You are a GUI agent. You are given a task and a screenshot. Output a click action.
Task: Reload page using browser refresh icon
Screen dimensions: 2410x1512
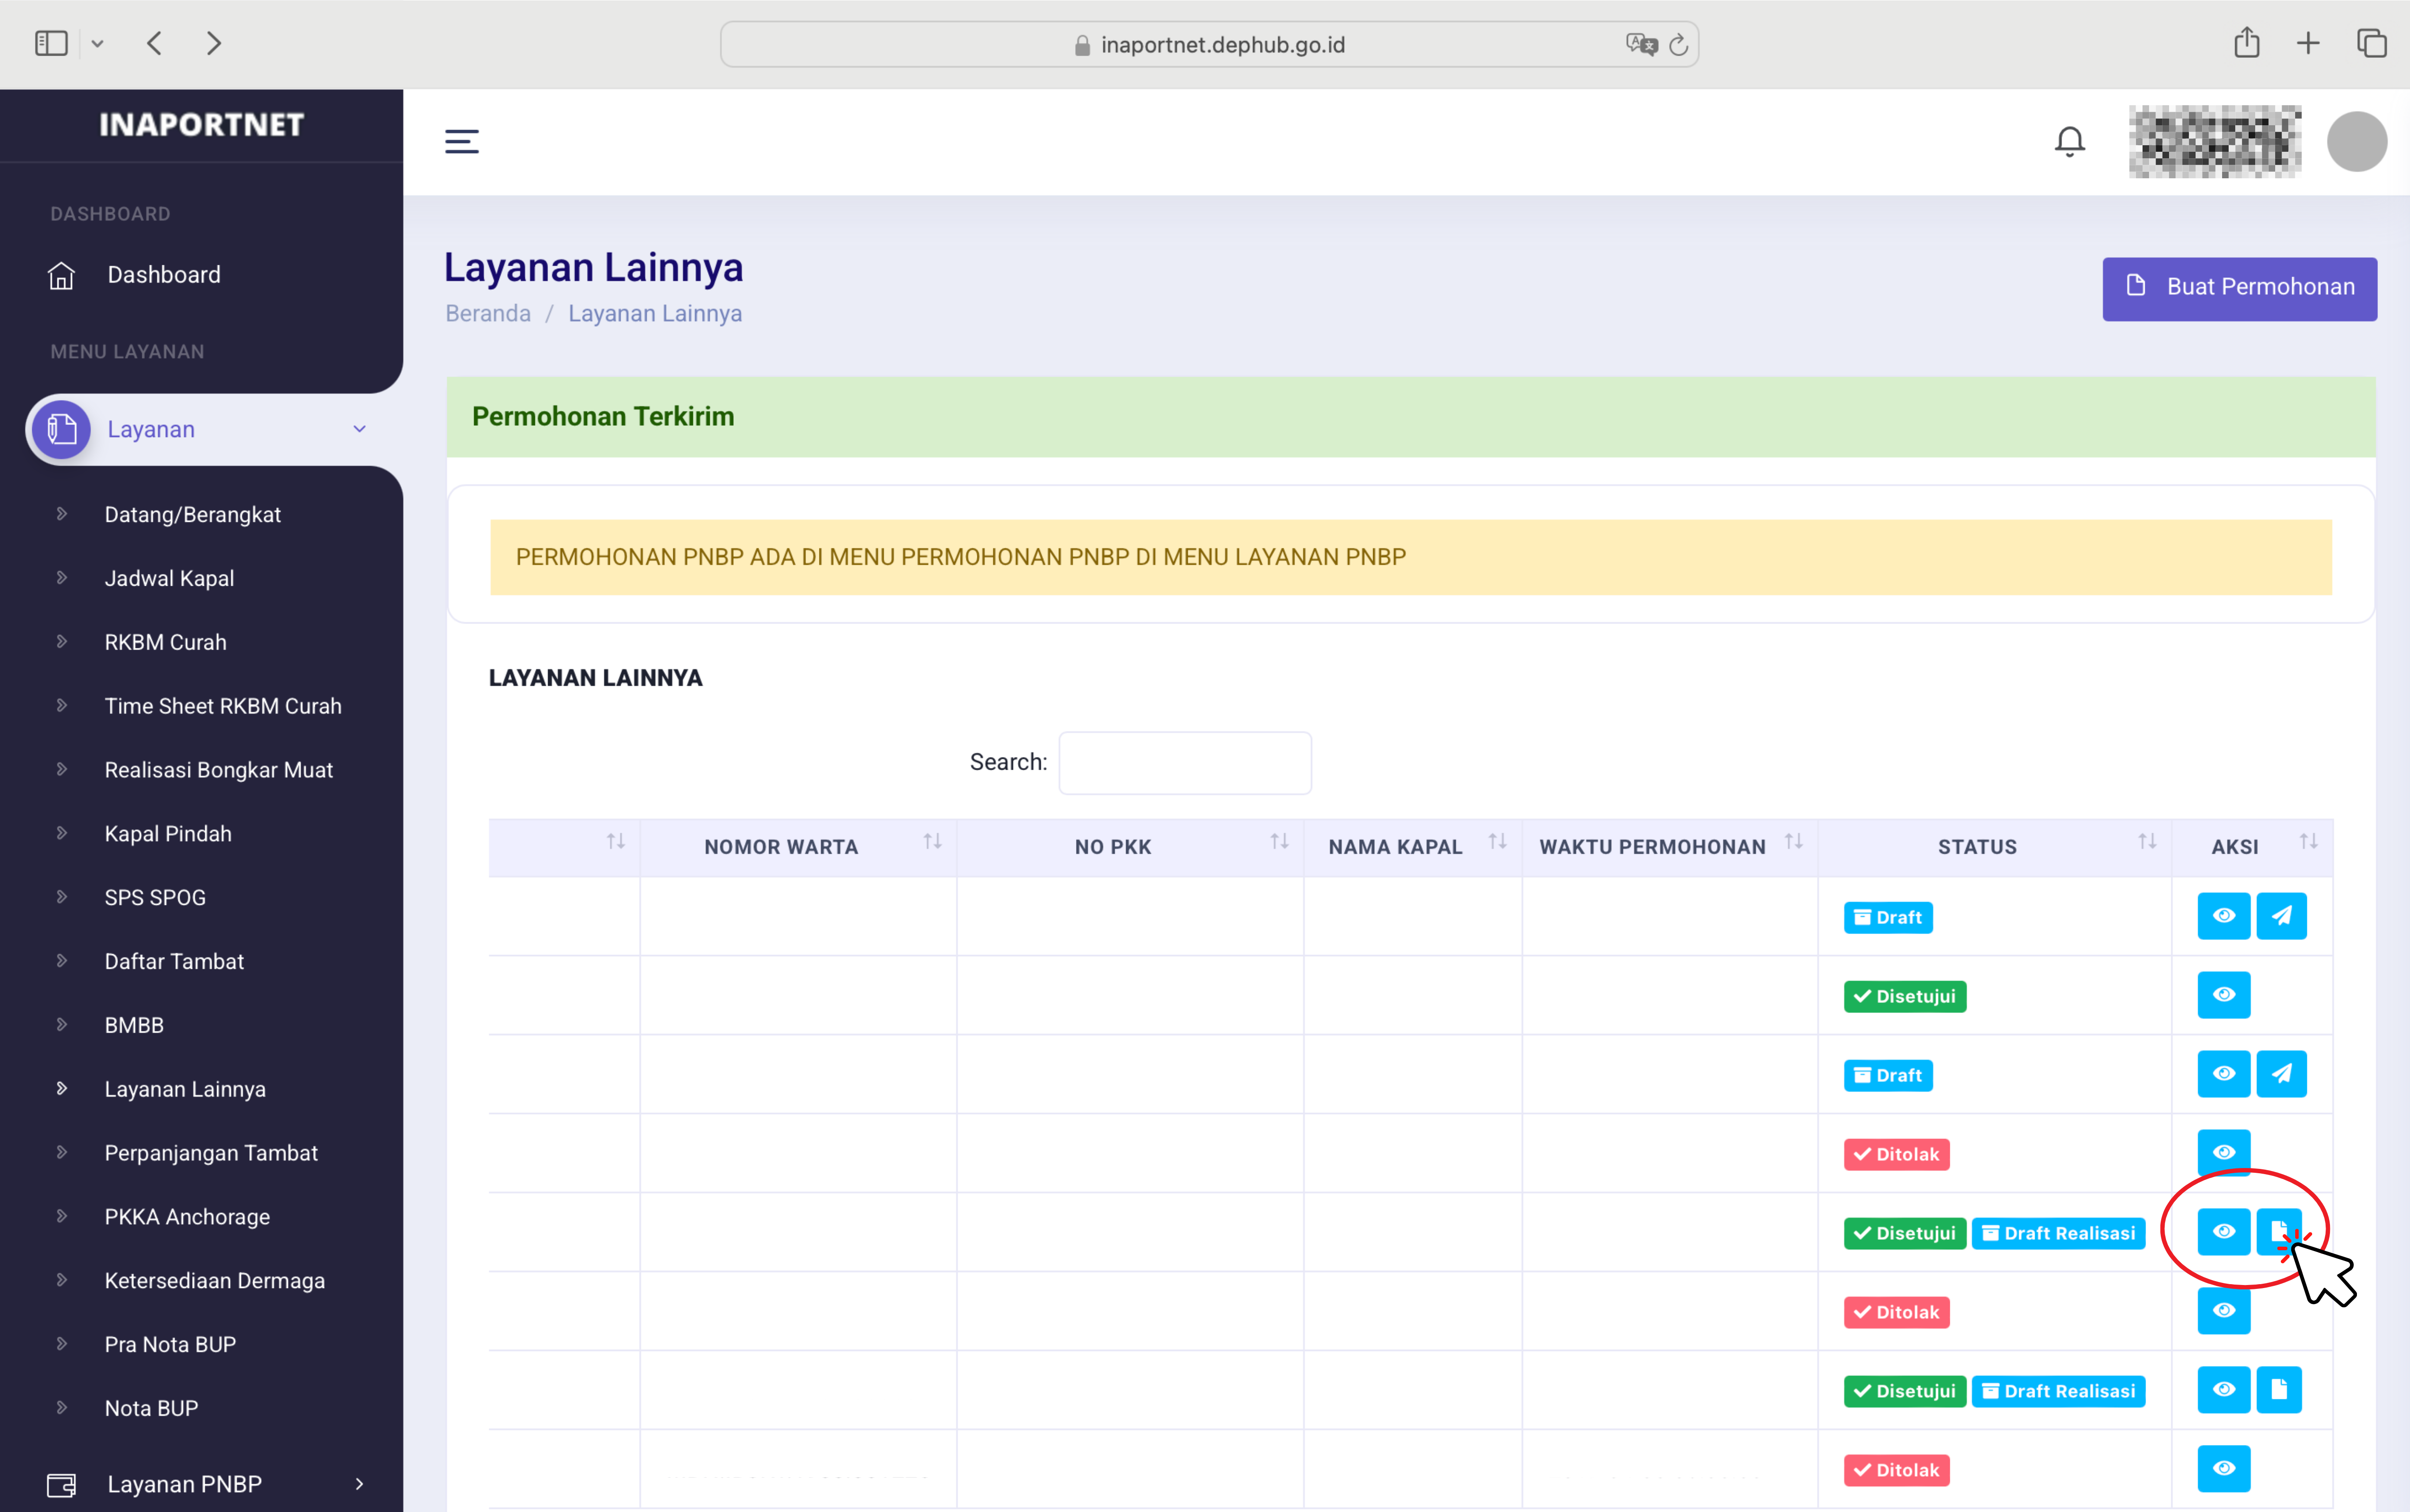point(1678,45)
